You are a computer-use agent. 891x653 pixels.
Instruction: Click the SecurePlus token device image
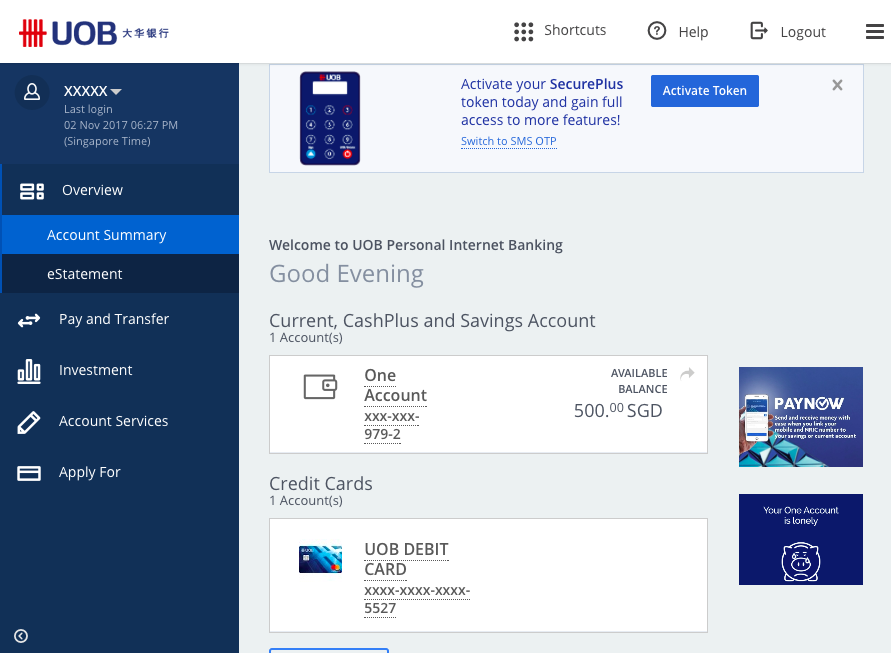(330, 118)
